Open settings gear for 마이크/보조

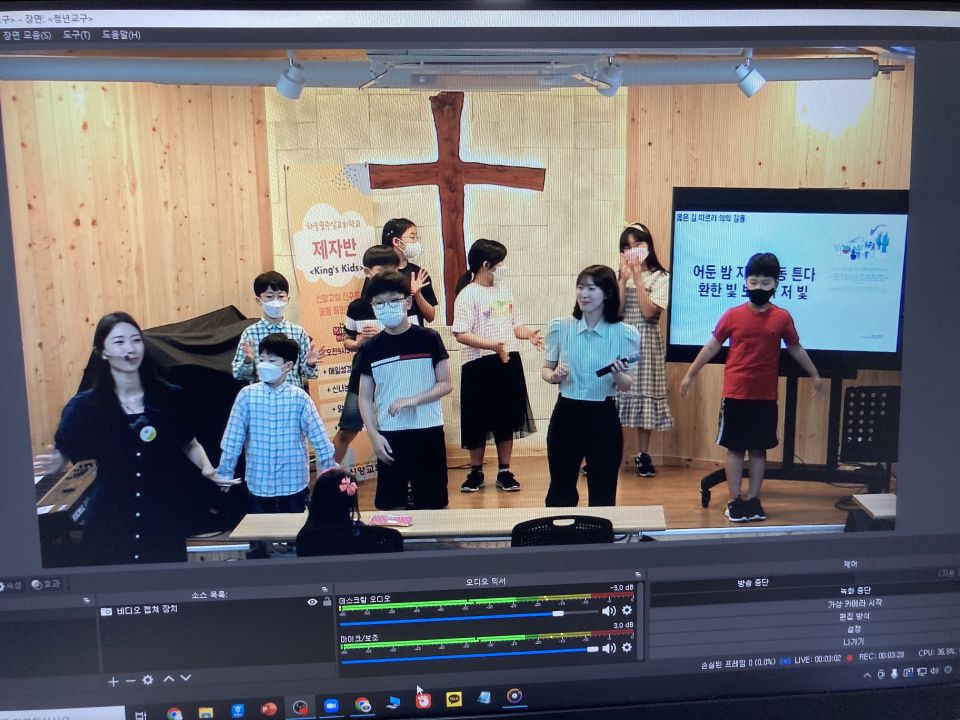627,647
